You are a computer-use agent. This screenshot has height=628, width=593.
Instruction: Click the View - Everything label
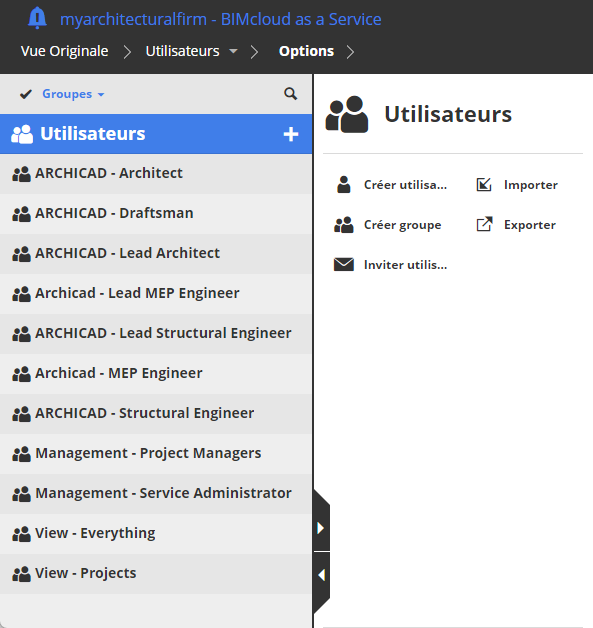click(x=95, y=533)
